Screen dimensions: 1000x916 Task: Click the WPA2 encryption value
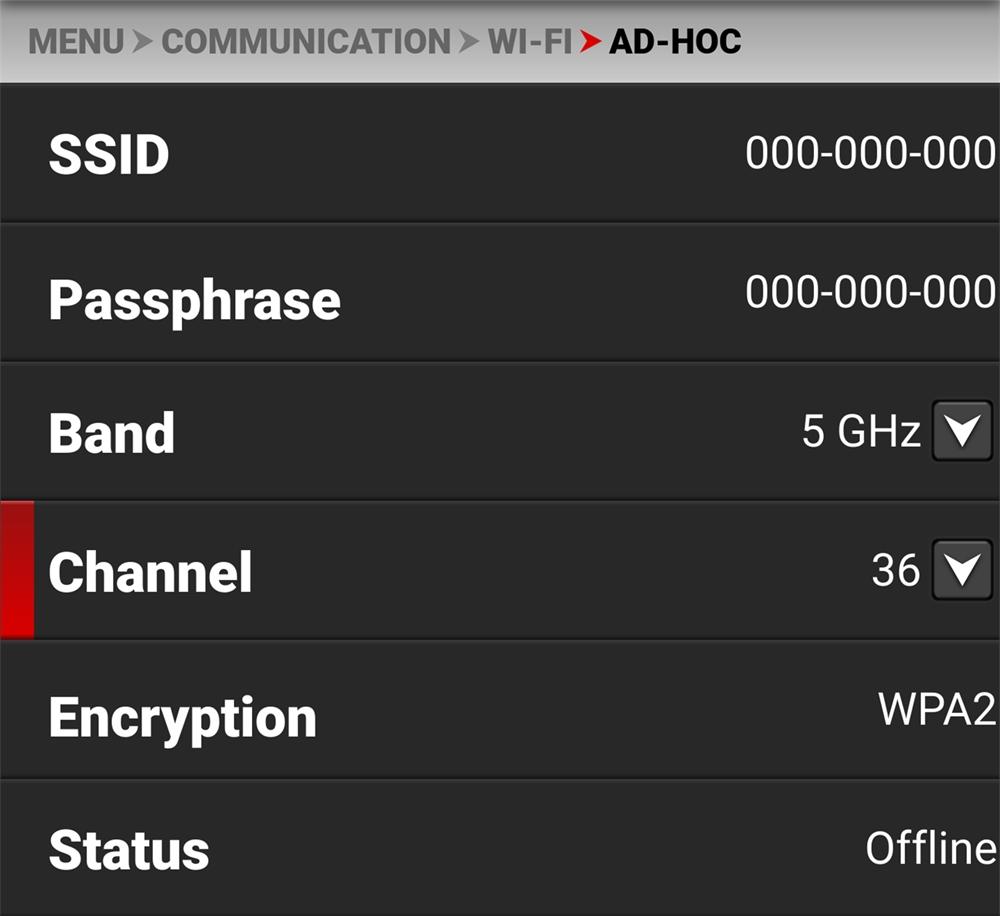click(x=936, y=709)
